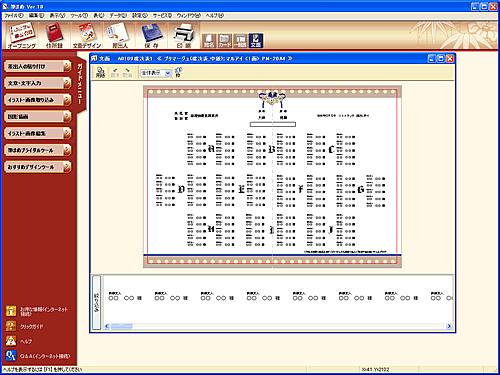
Task: Click the 筆まめブライダルツール guide button
Action: [38, 150]
